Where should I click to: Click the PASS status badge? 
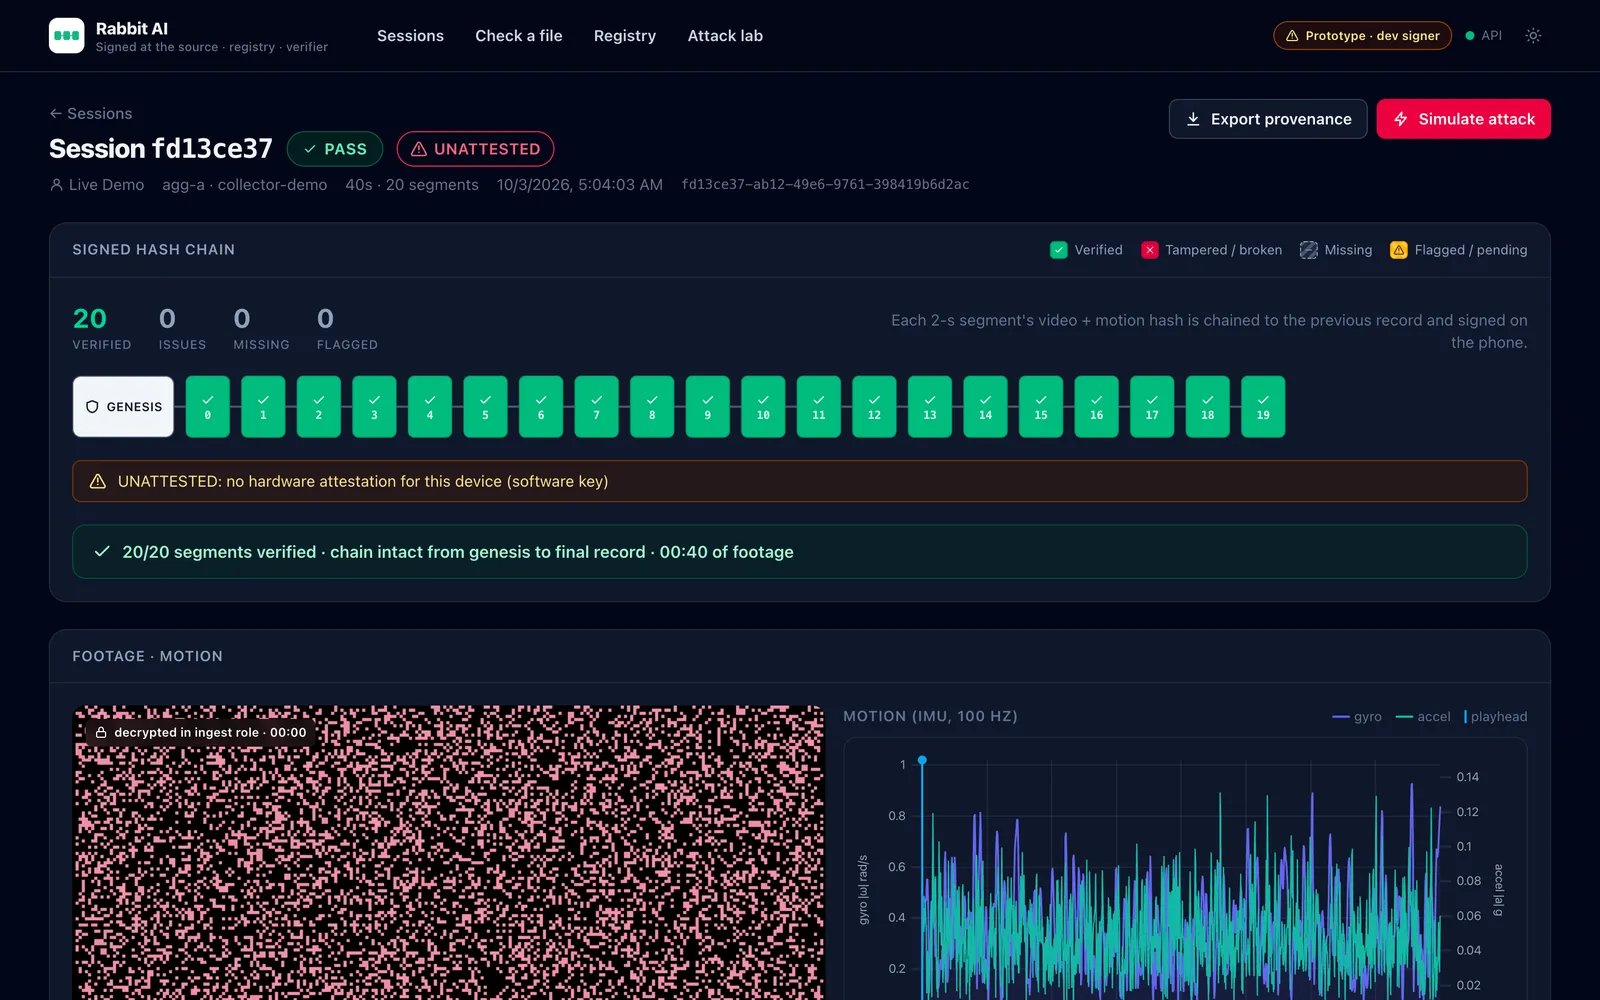click(x=335, y=149)
